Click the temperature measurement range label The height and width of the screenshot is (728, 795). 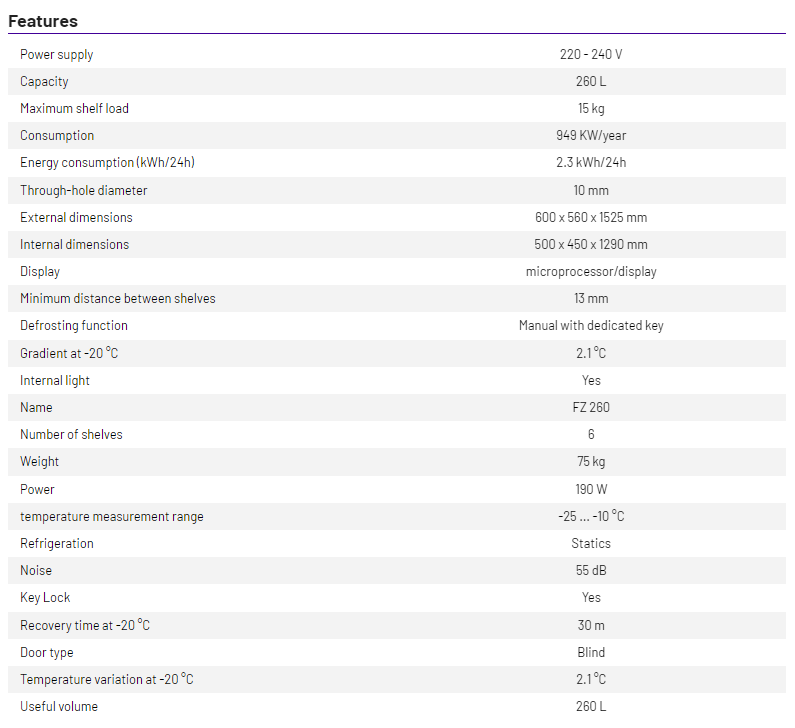[x=112, y=516]
